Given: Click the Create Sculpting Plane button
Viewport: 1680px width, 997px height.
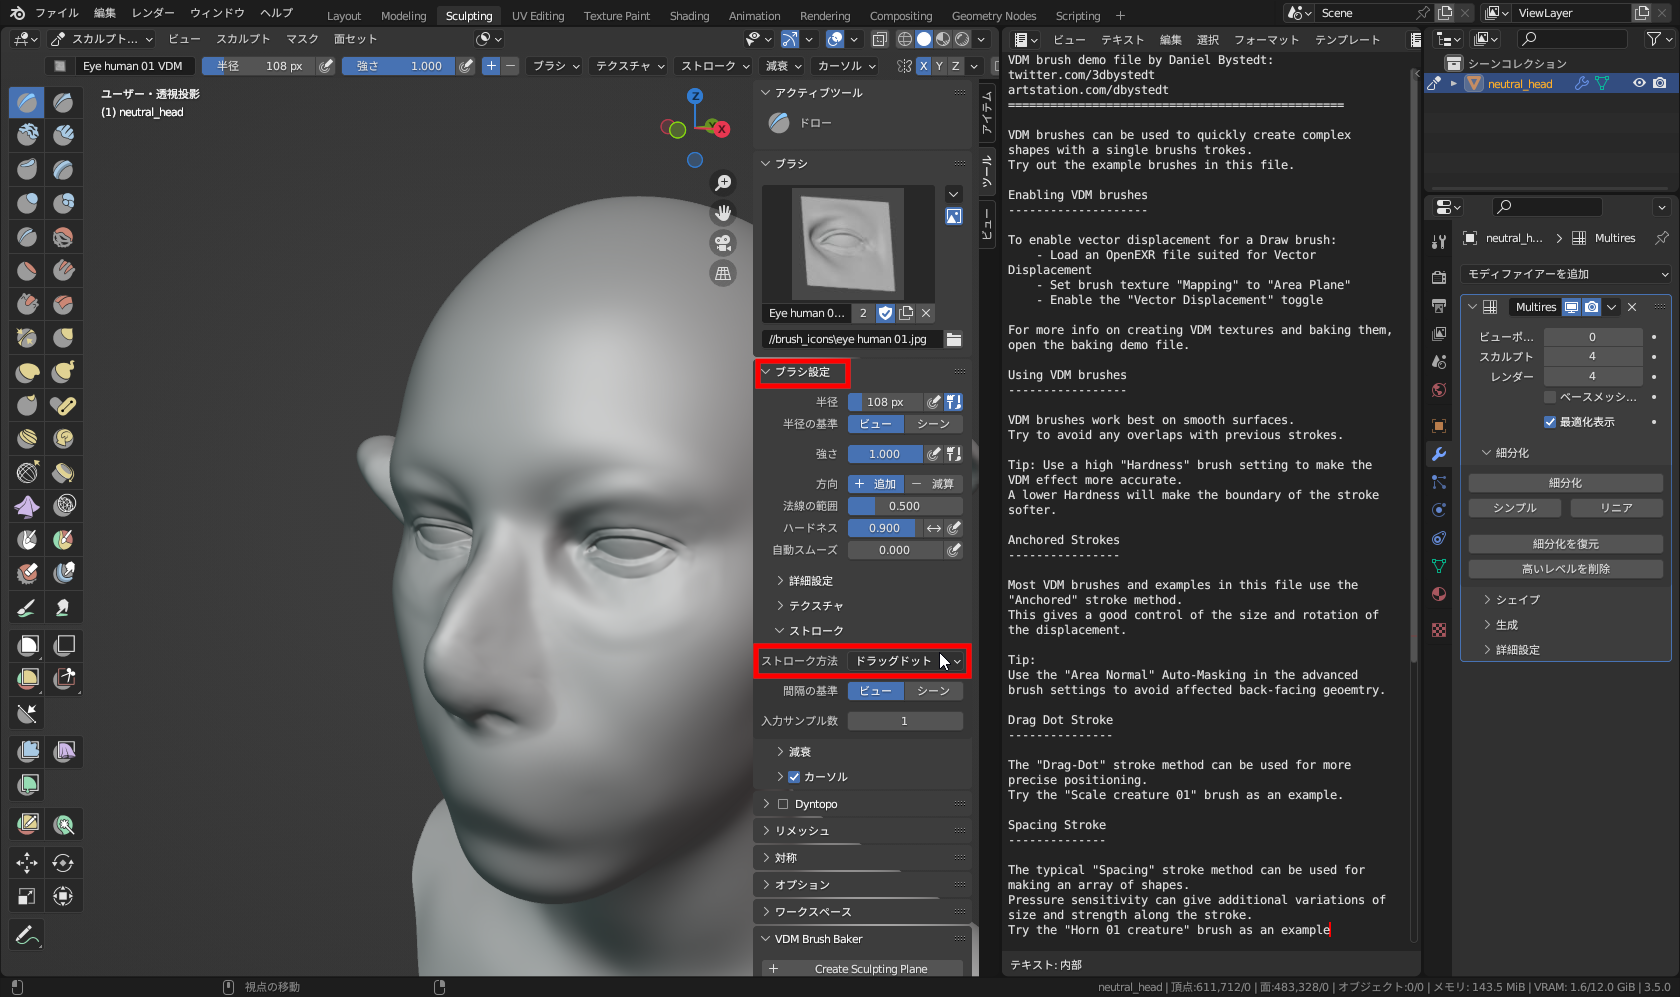Looking at the screenshot, I should [870, 969].
